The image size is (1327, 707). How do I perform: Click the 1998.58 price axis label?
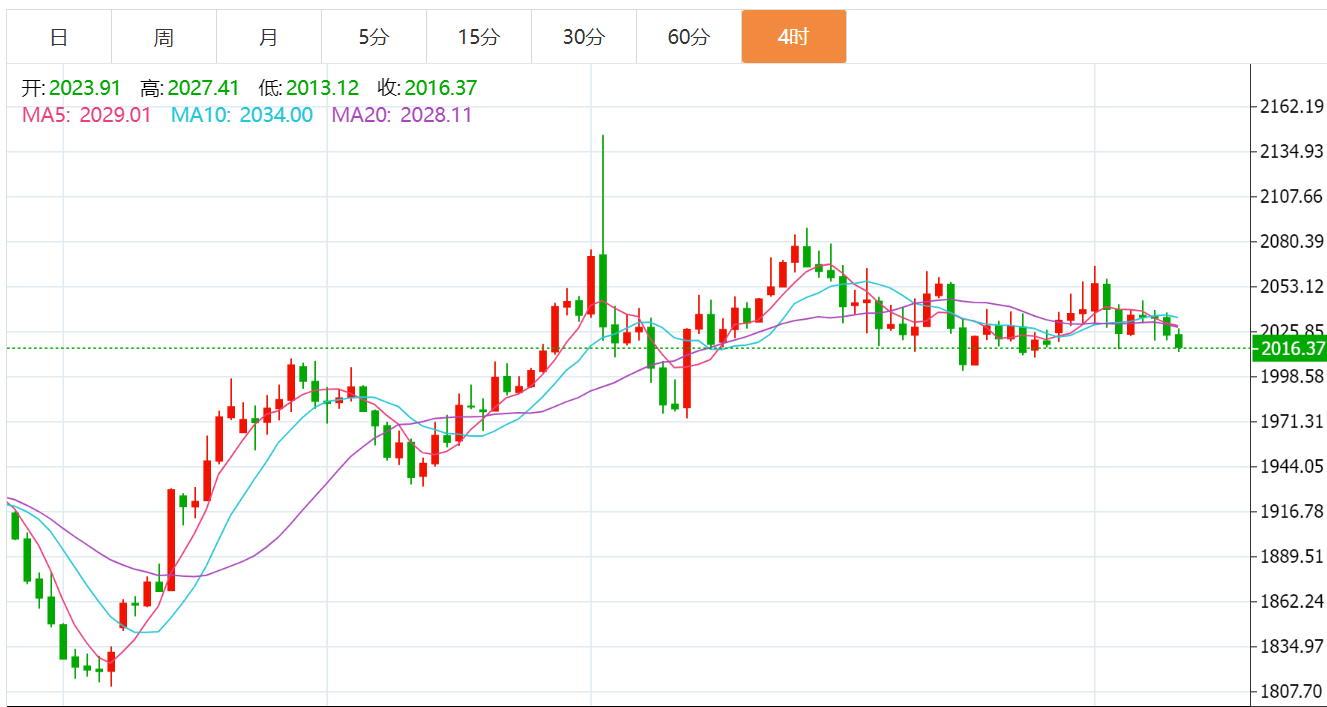pyautogui.click(x=1292, y=377)
